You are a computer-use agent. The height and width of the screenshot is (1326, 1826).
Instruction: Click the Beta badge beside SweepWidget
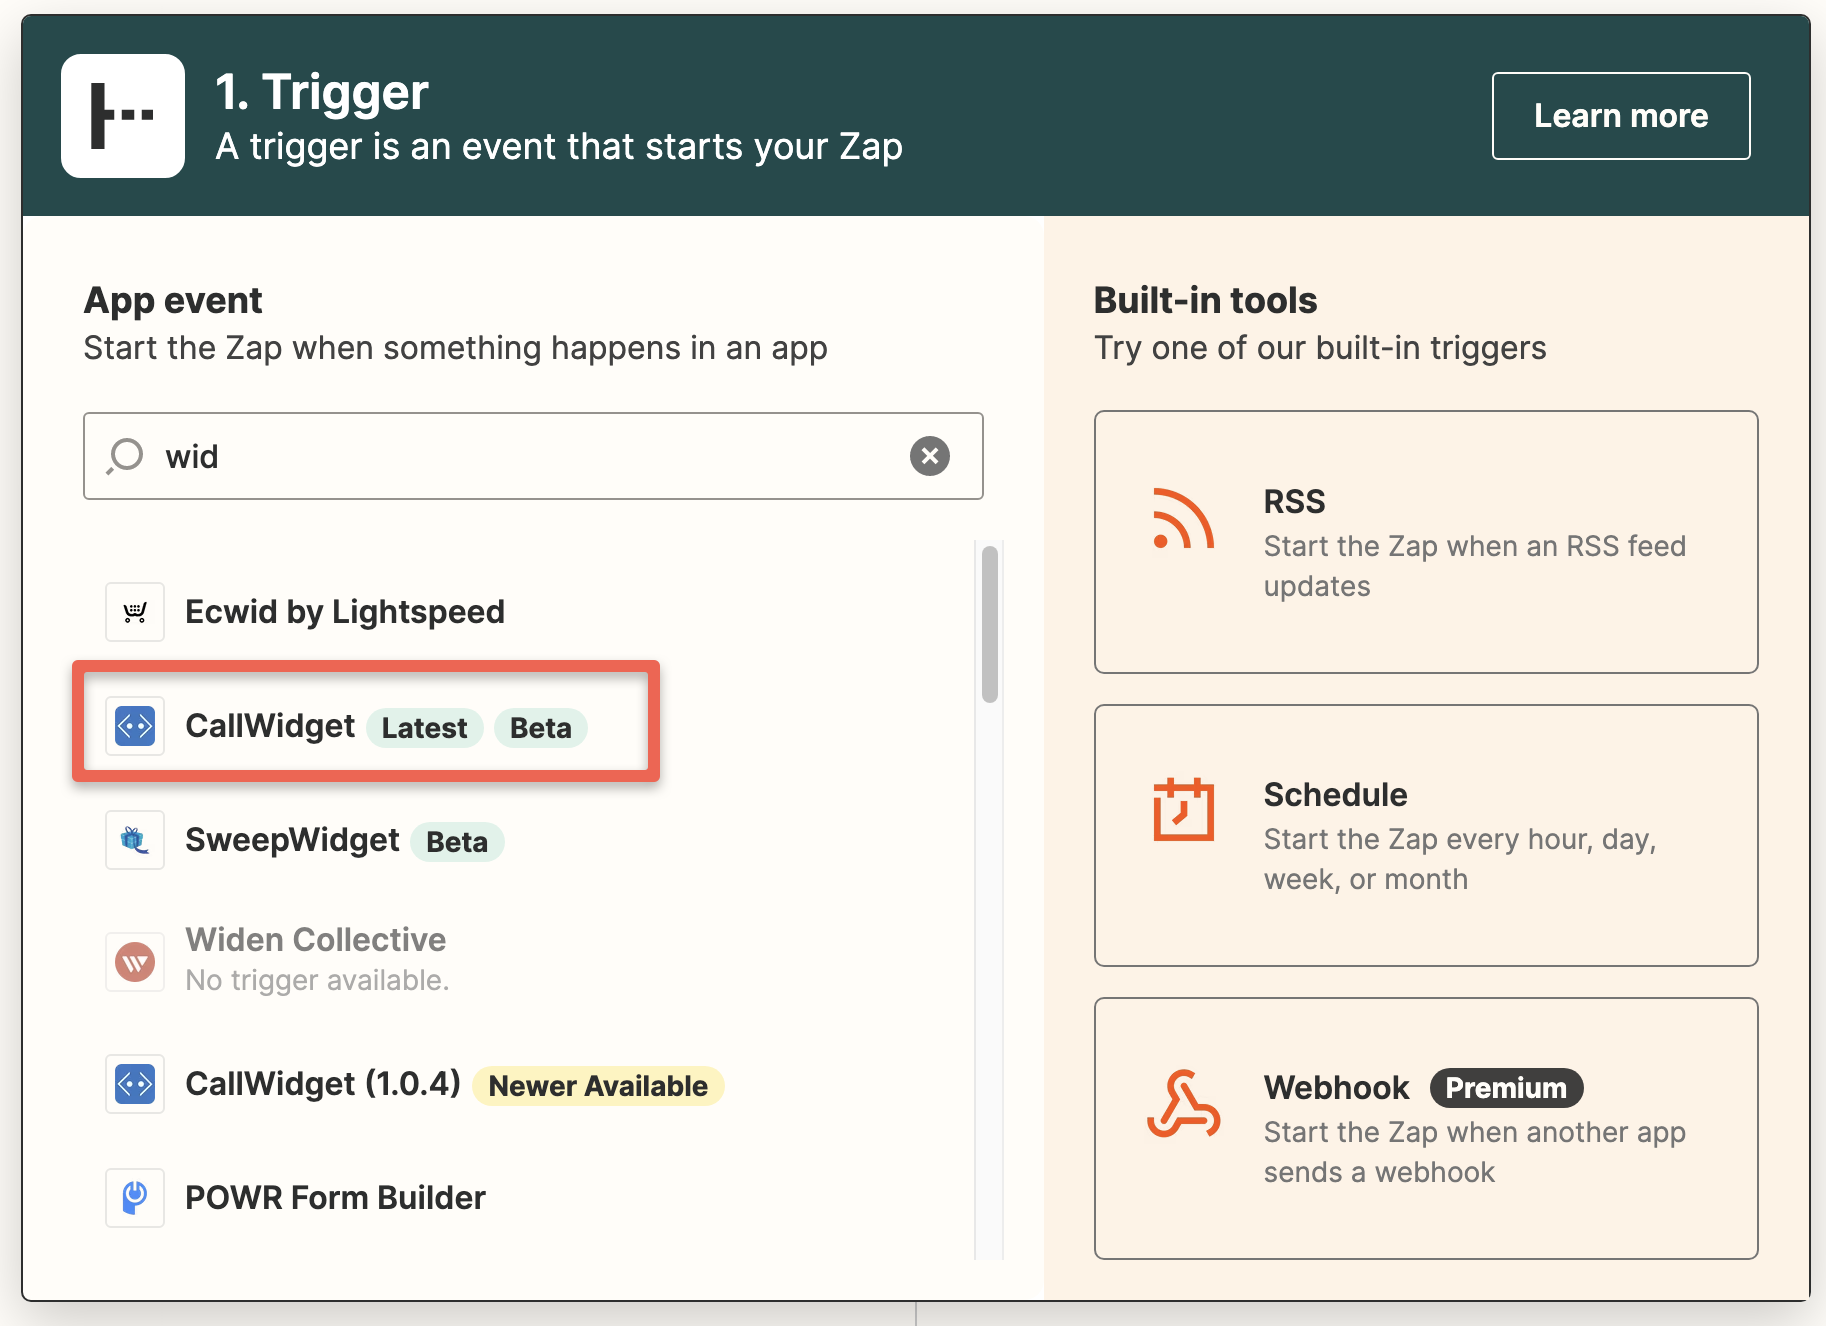(457, 842)
